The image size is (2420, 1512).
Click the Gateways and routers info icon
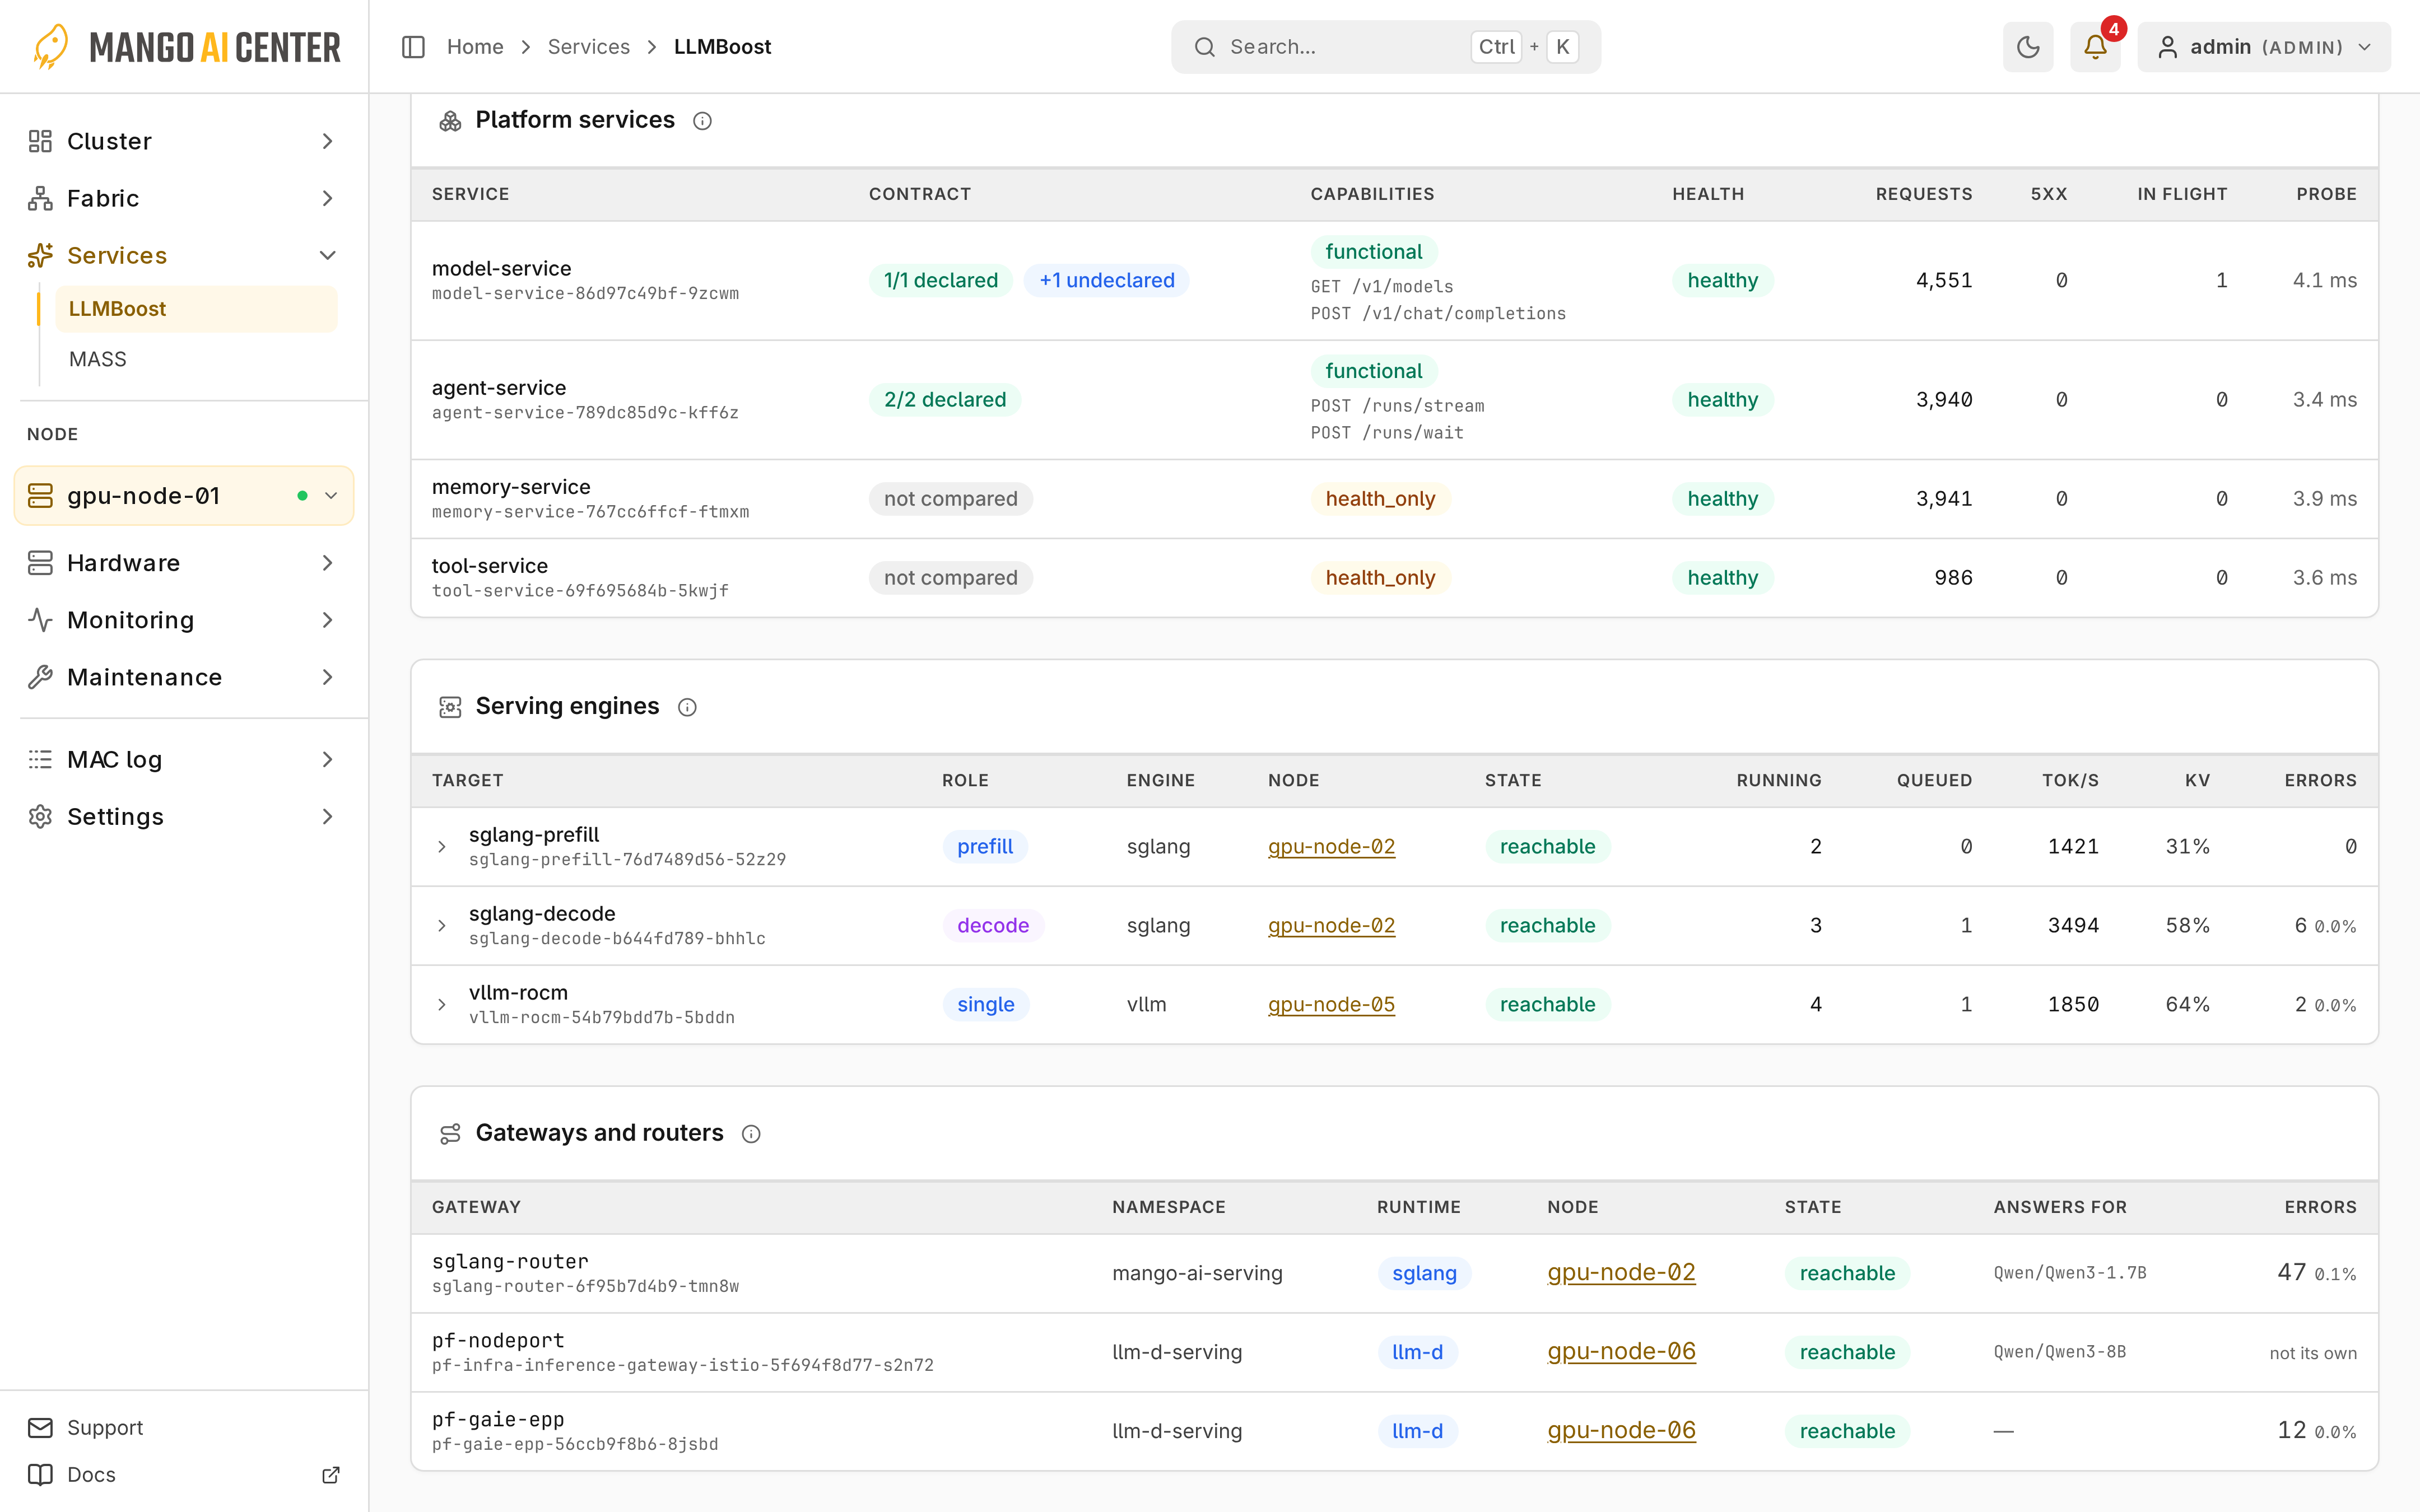coord(751,1134)
